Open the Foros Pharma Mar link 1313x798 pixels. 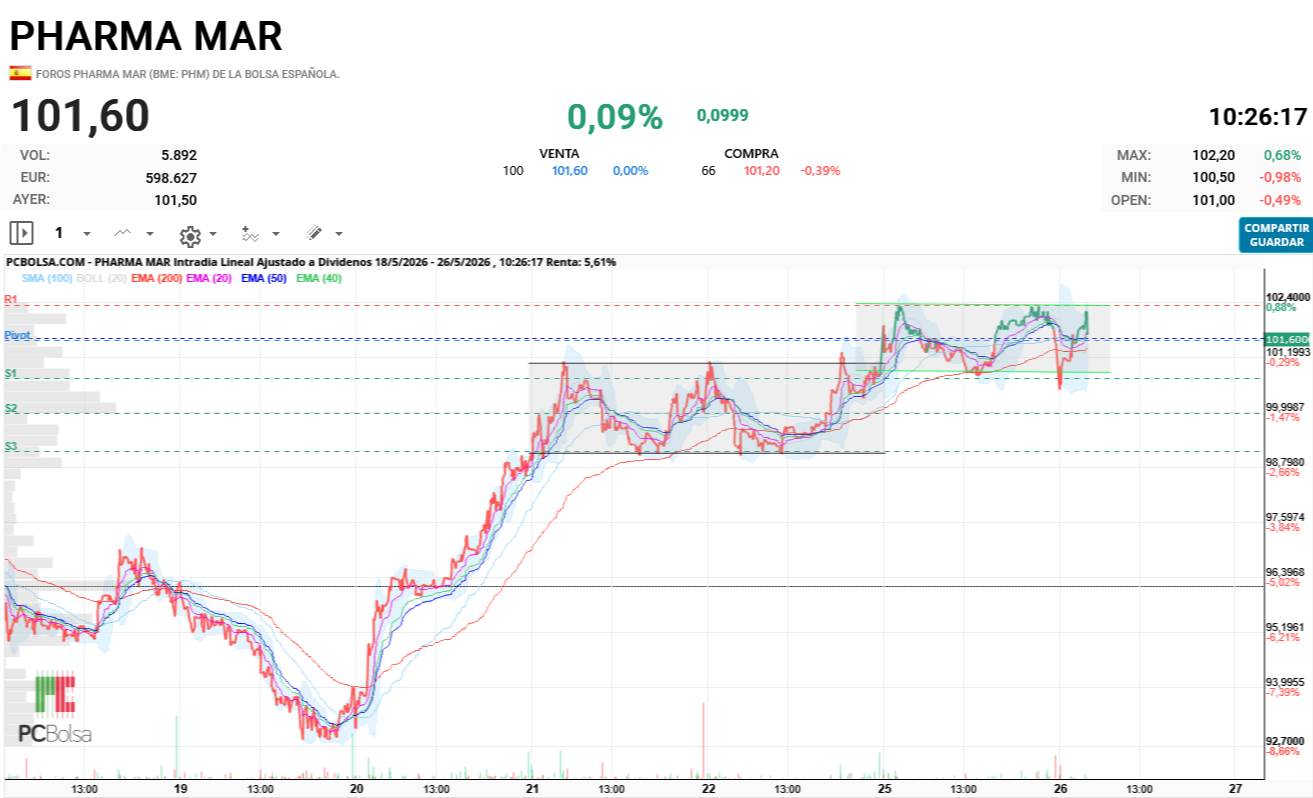tap(188, 74)
